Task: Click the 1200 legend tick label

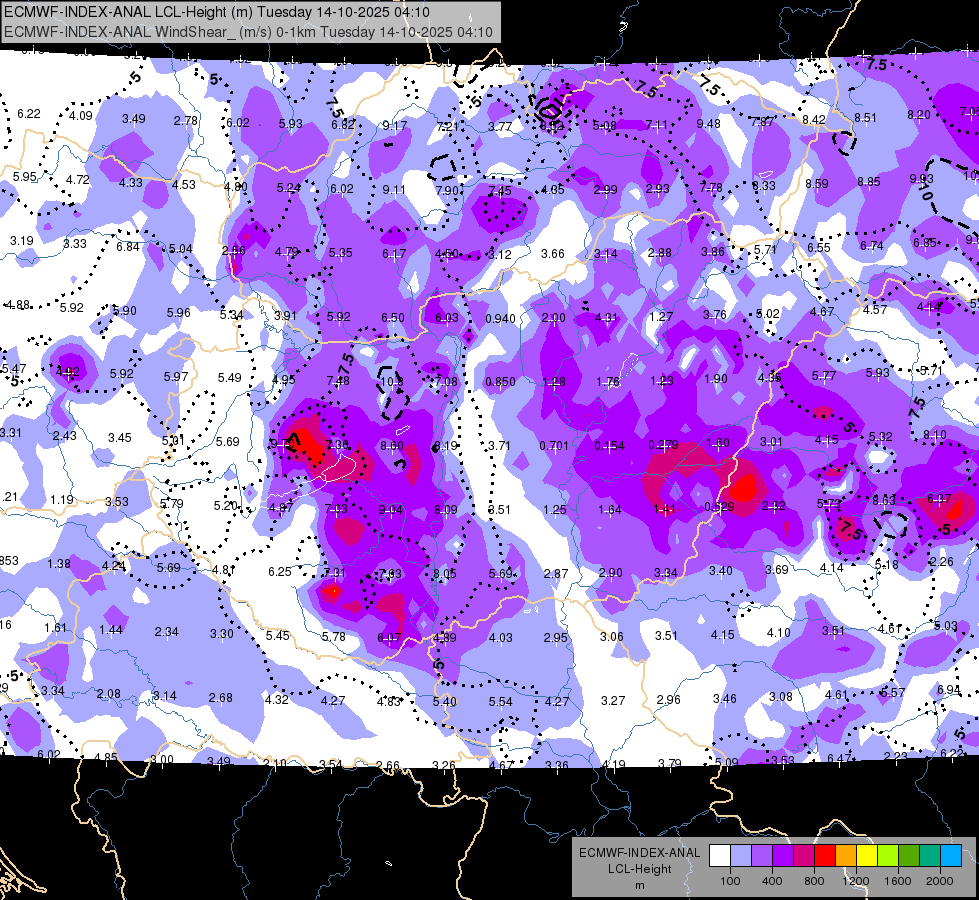Action: click(x=855, y=881)
